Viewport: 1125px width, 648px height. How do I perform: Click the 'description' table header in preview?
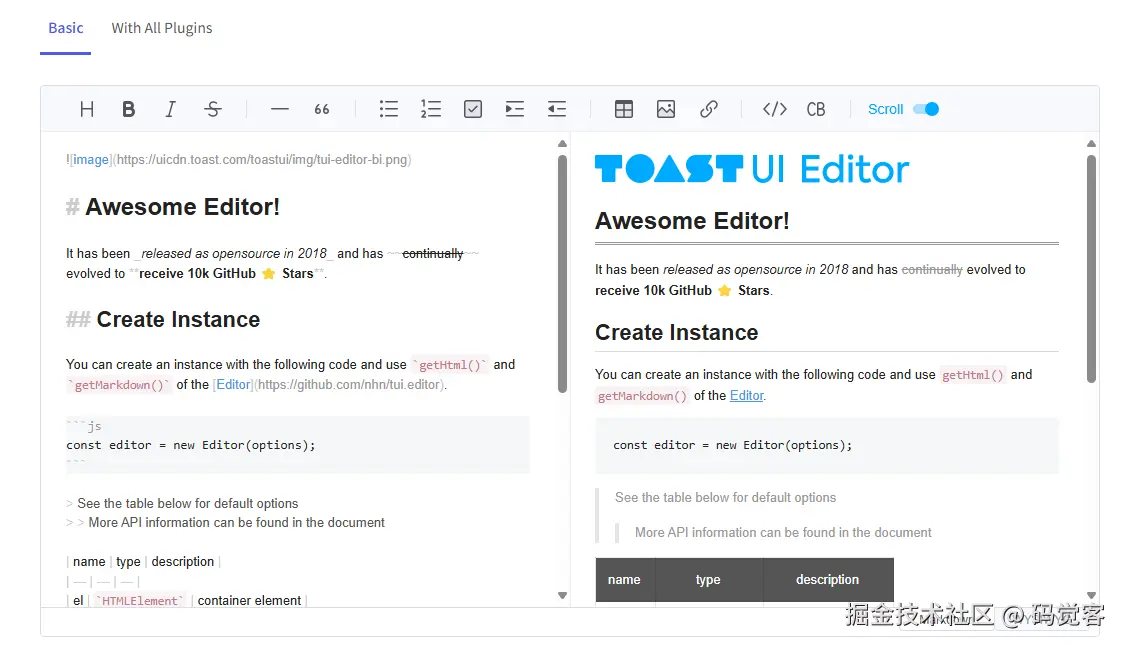pyautogui.click(x=828, y=579)
